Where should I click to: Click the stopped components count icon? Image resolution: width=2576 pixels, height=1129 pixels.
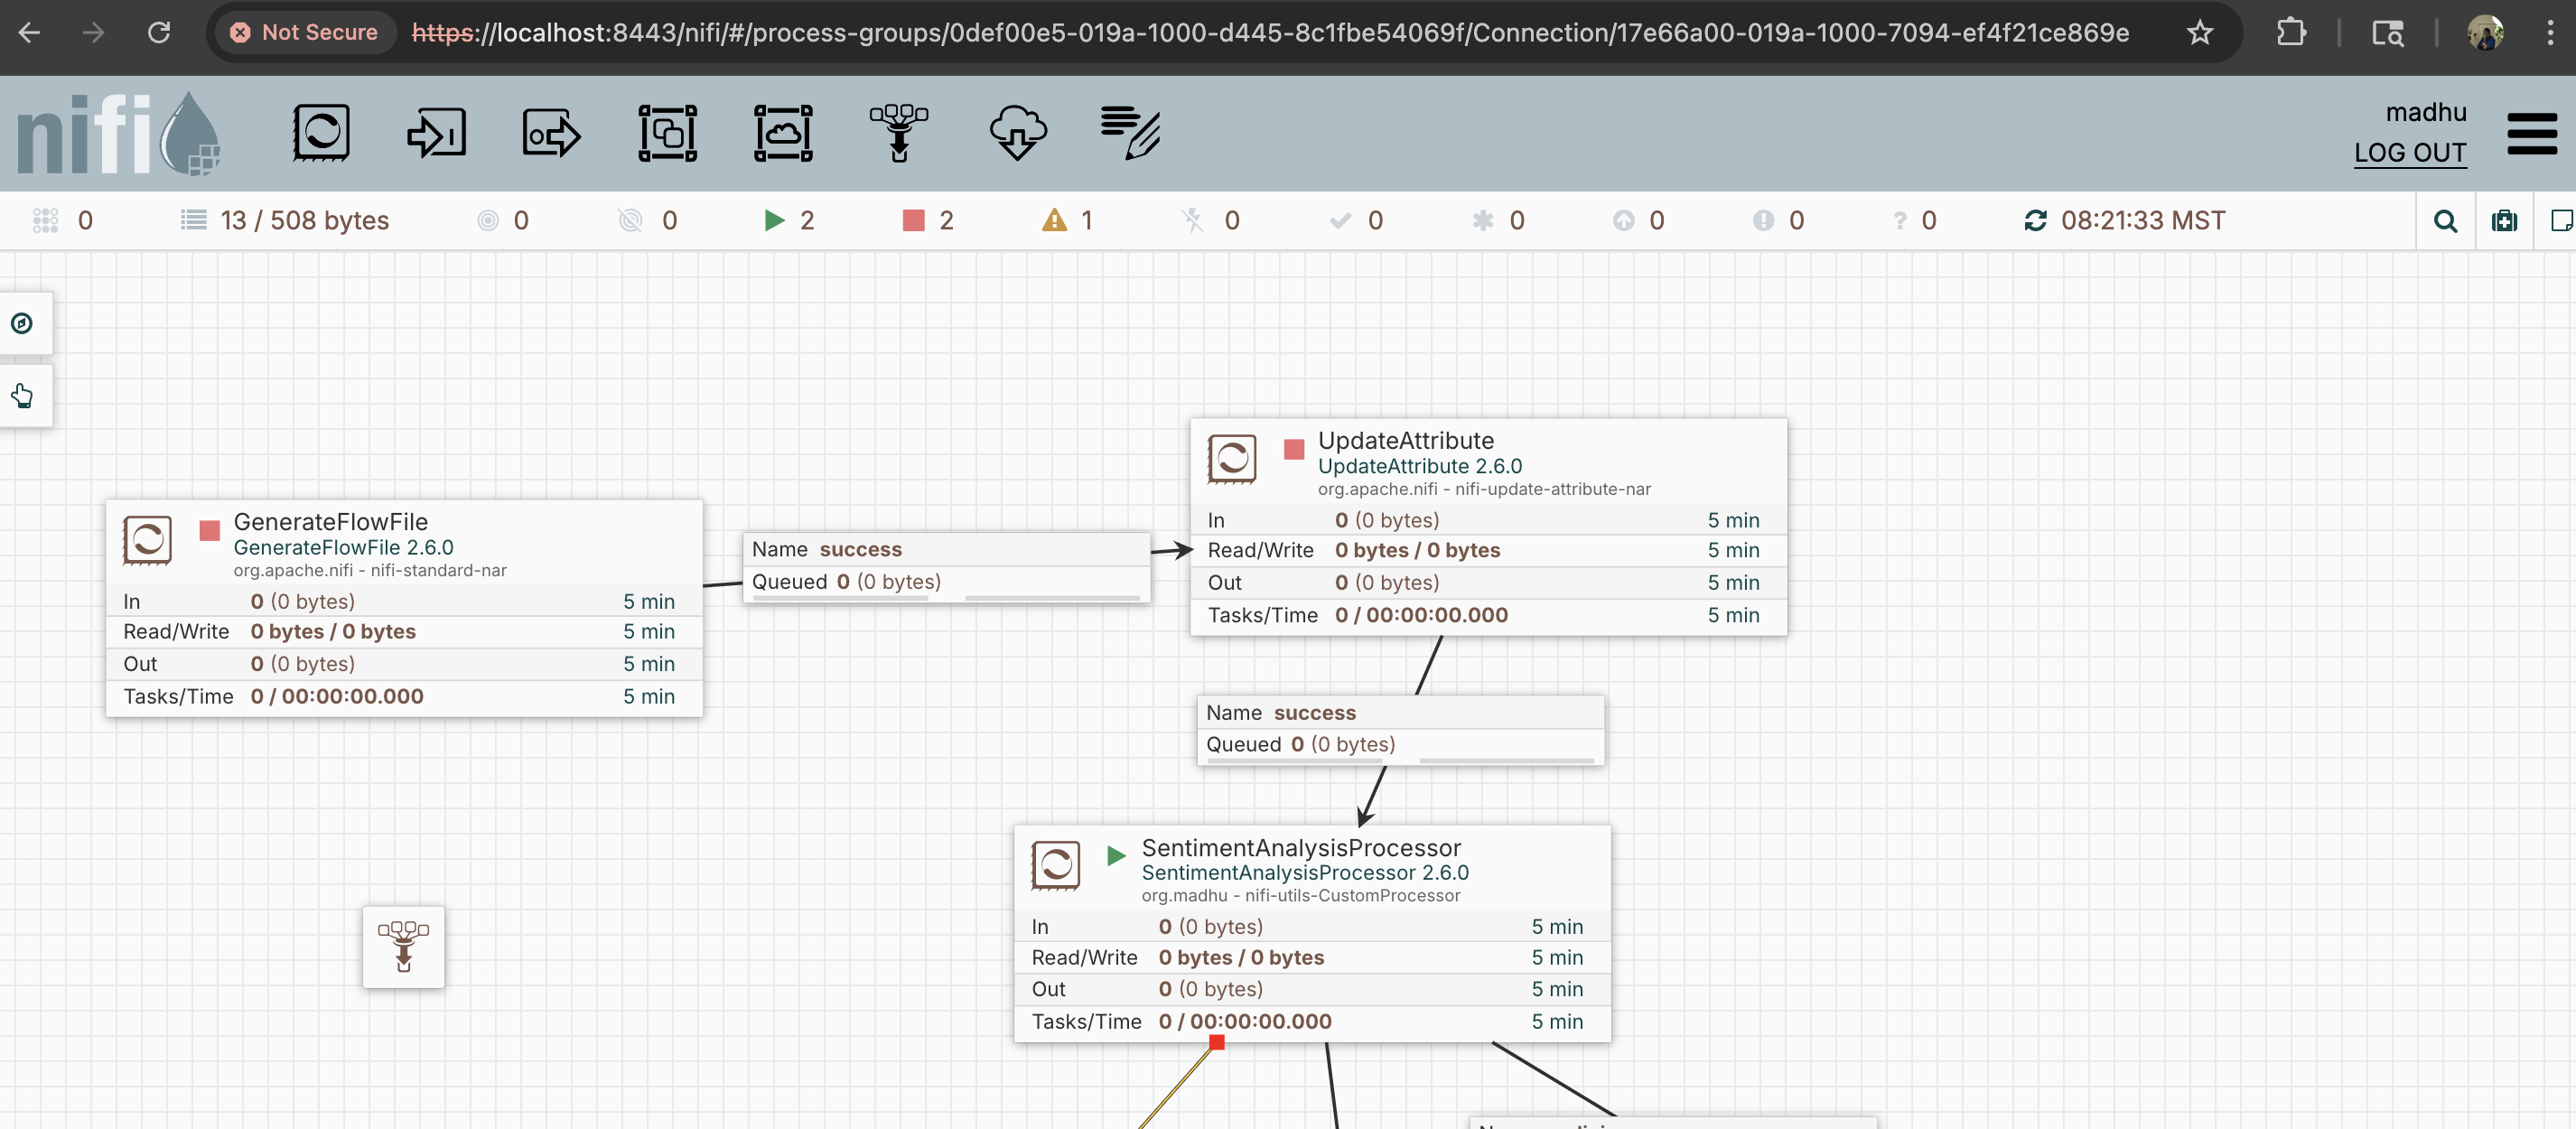click(x=914, y=220)
